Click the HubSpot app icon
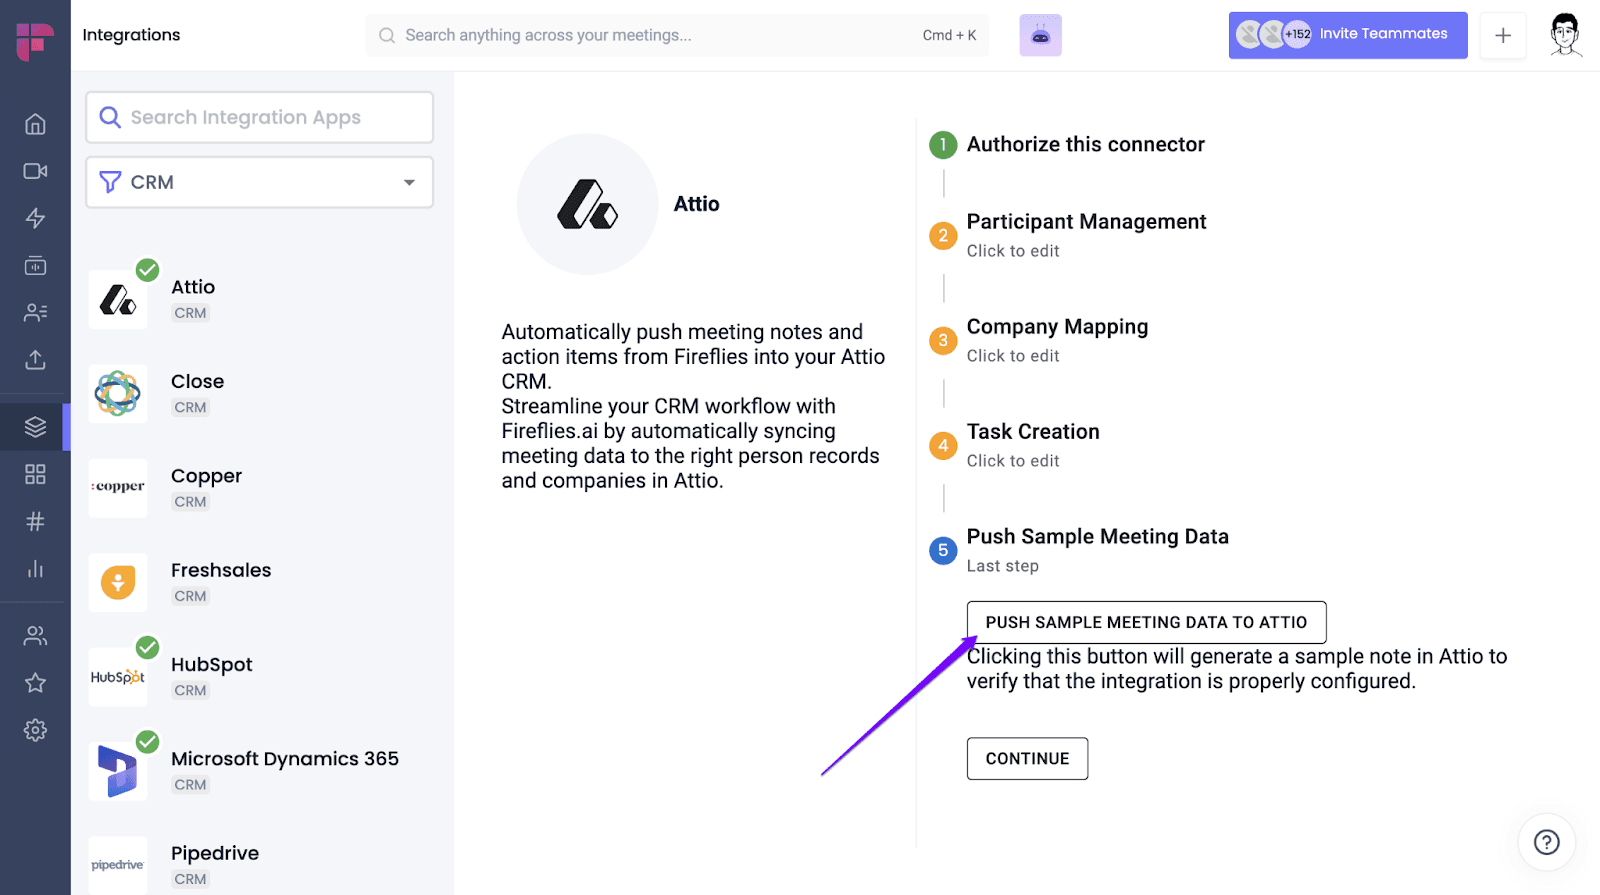Viewport: 1600px width, 895px height. pos(118,677)
